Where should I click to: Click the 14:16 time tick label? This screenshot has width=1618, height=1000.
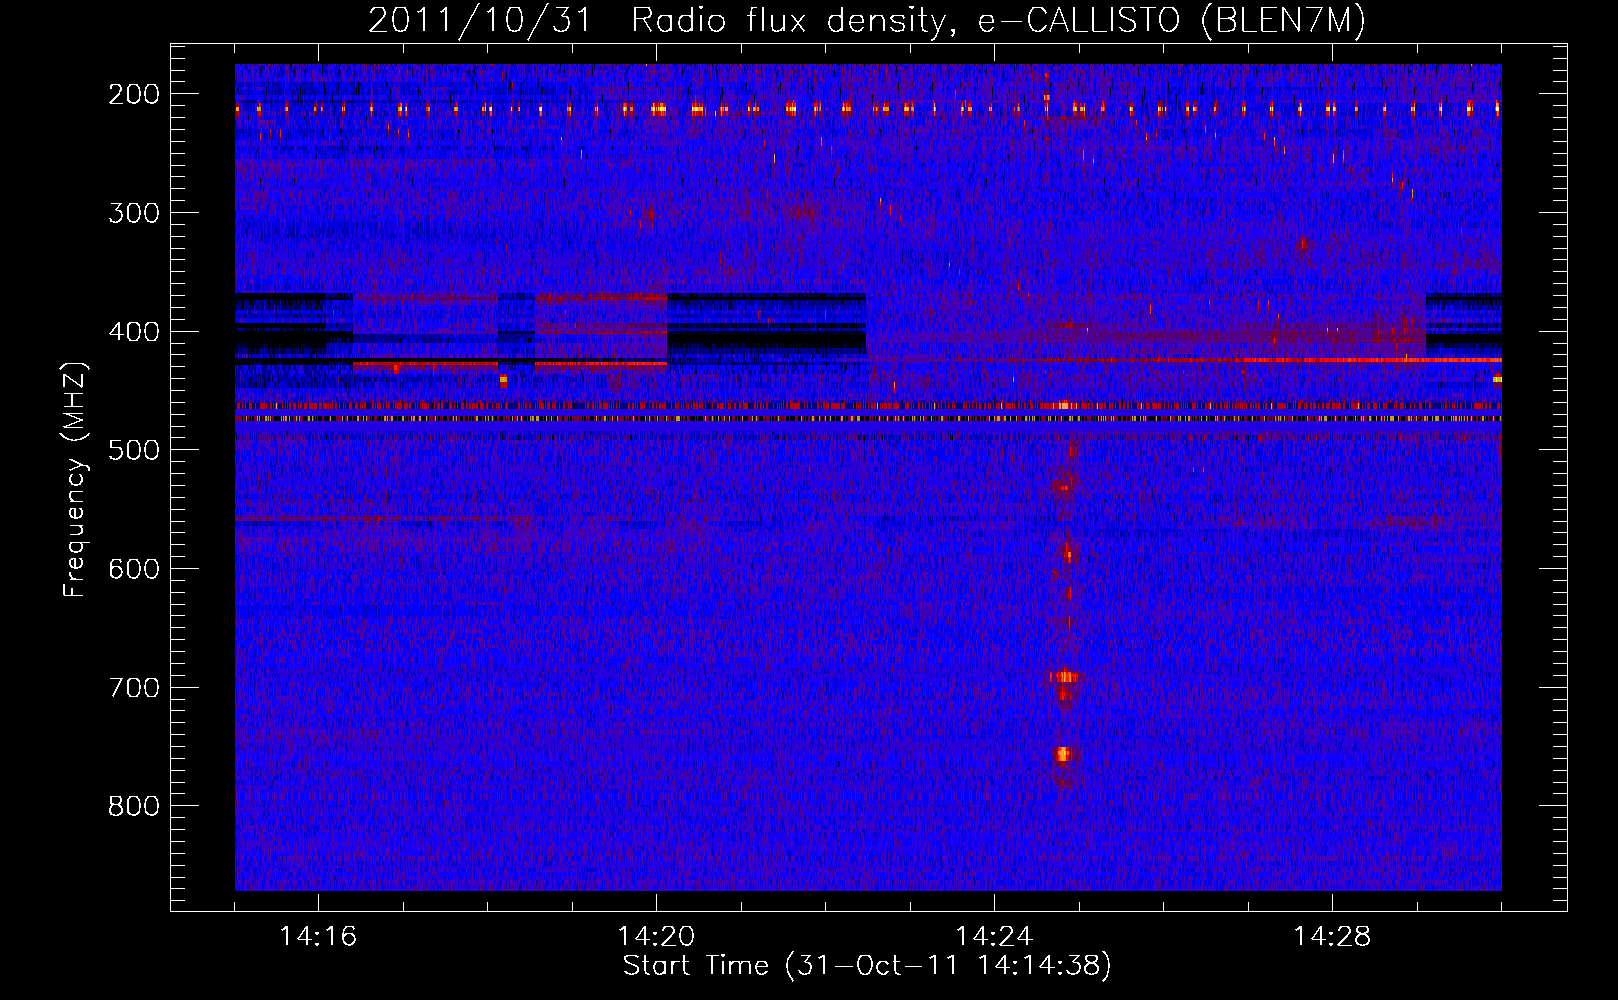tap(318, 937)
